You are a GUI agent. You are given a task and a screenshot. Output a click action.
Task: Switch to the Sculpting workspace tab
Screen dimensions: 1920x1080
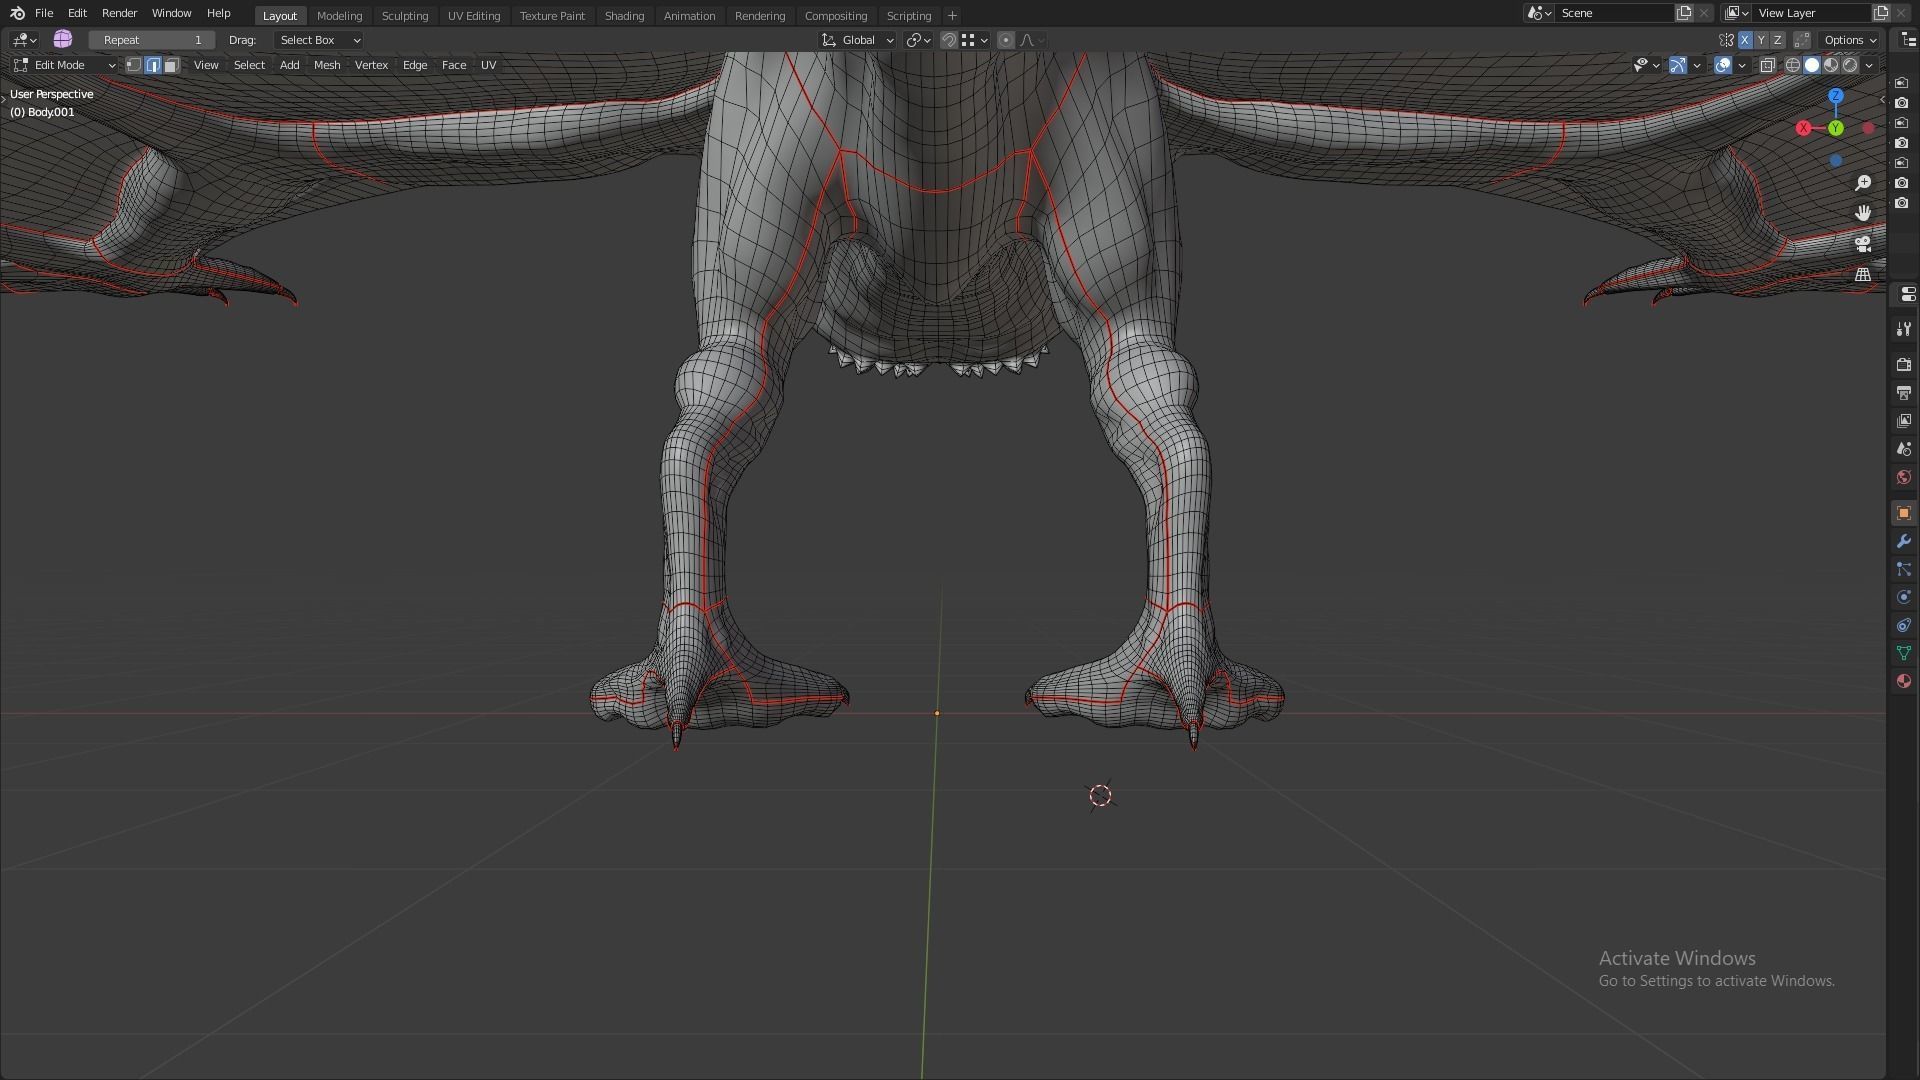(405, 16)
